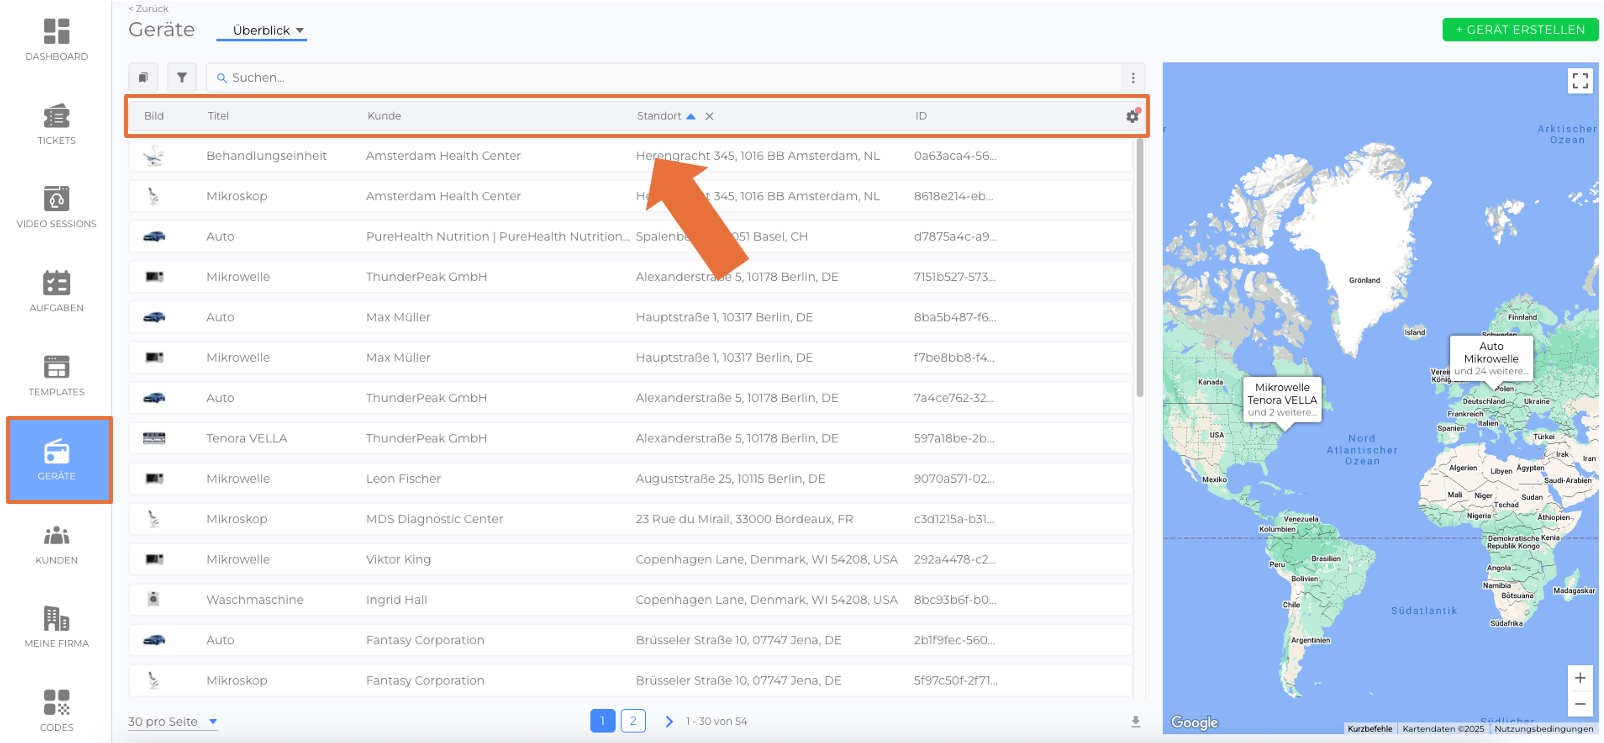The height and width of the screenshot is (743, 1604).
Task: Remove the Standort sorting with X
Action: point(709,116)
